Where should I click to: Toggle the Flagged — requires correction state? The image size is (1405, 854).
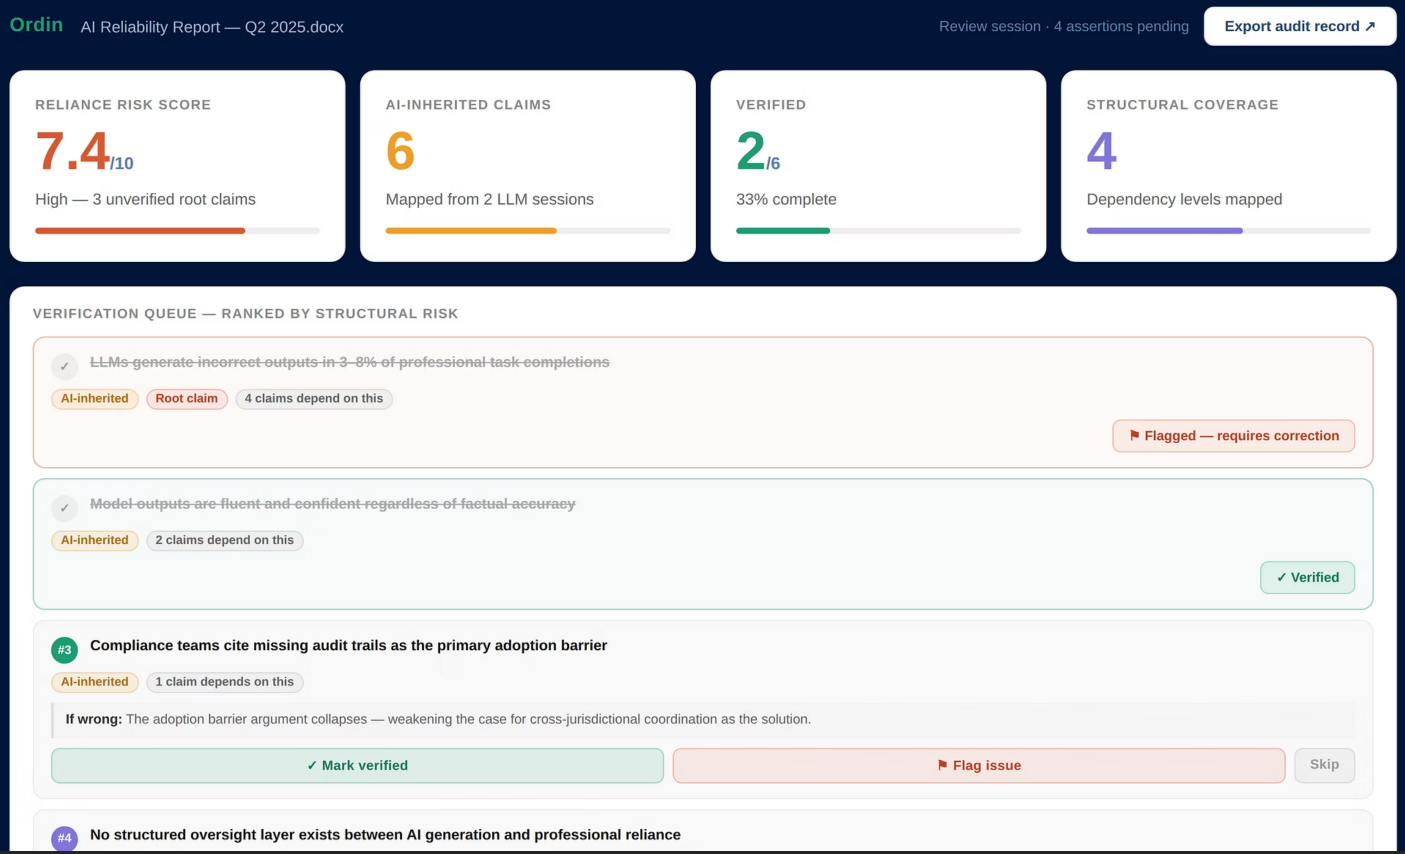pyautogui.click(x=1233, y=435)
